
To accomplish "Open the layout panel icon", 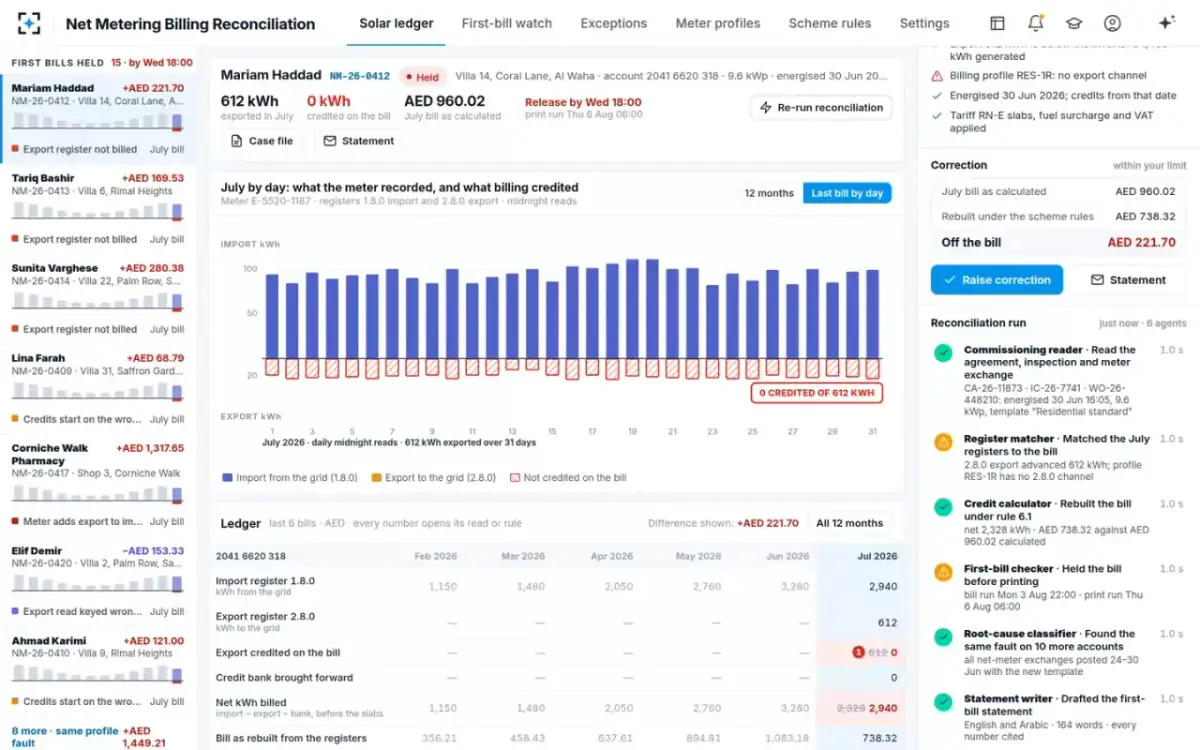I will (x=997, y=23).
